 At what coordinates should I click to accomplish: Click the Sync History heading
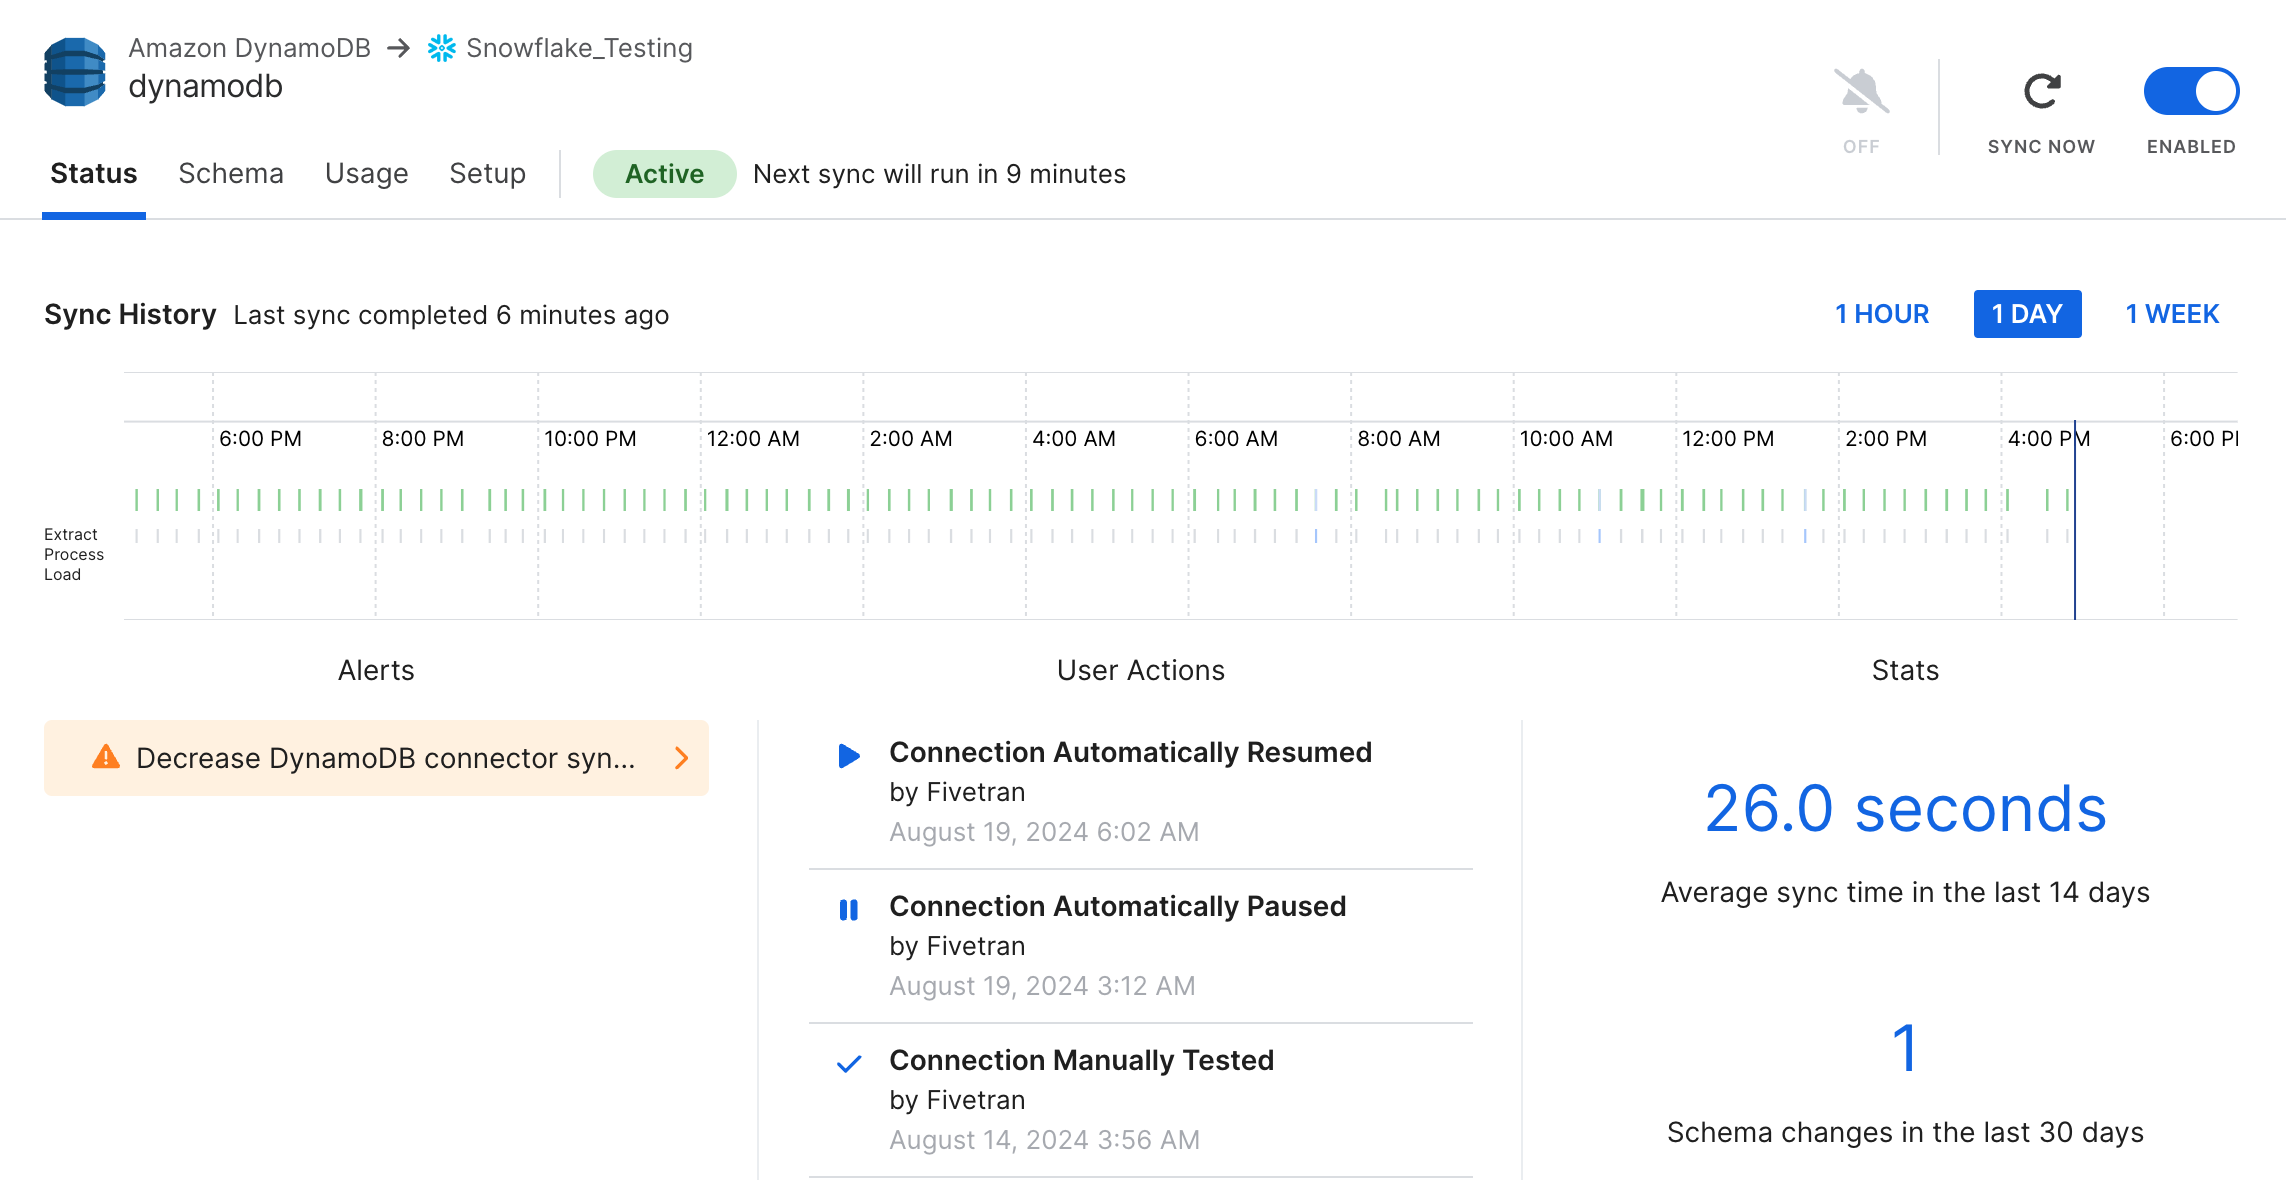(x=130, y=314)
